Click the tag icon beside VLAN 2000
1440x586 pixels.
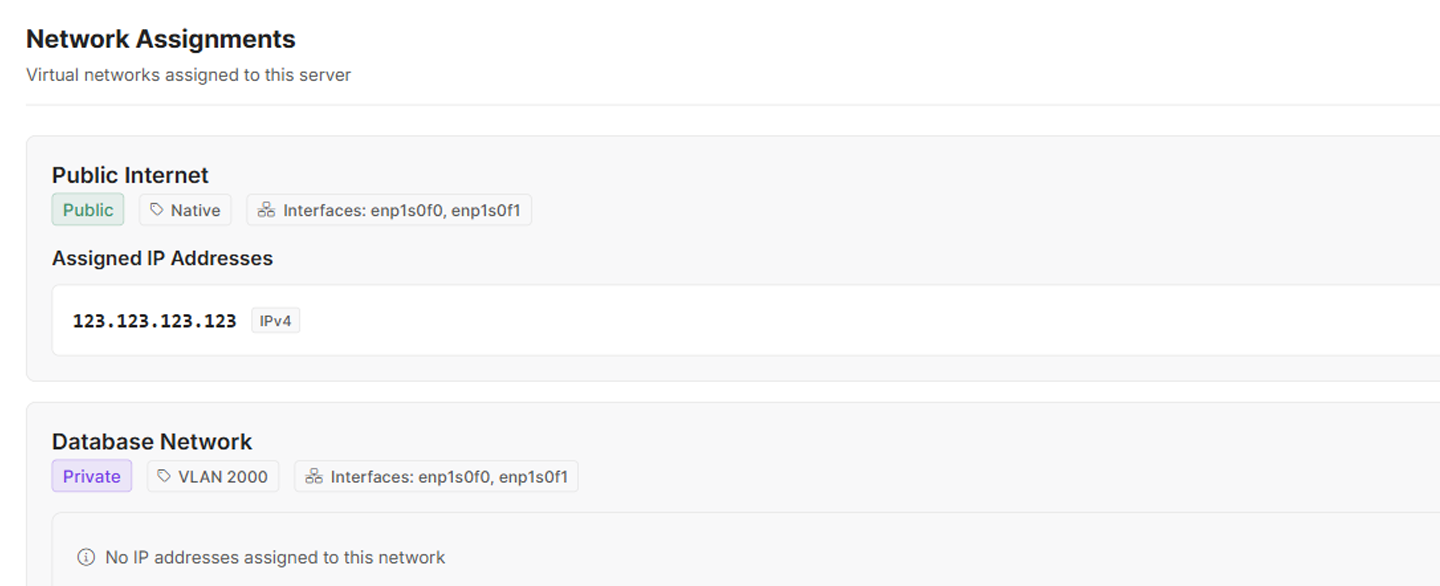click(164, 477)
